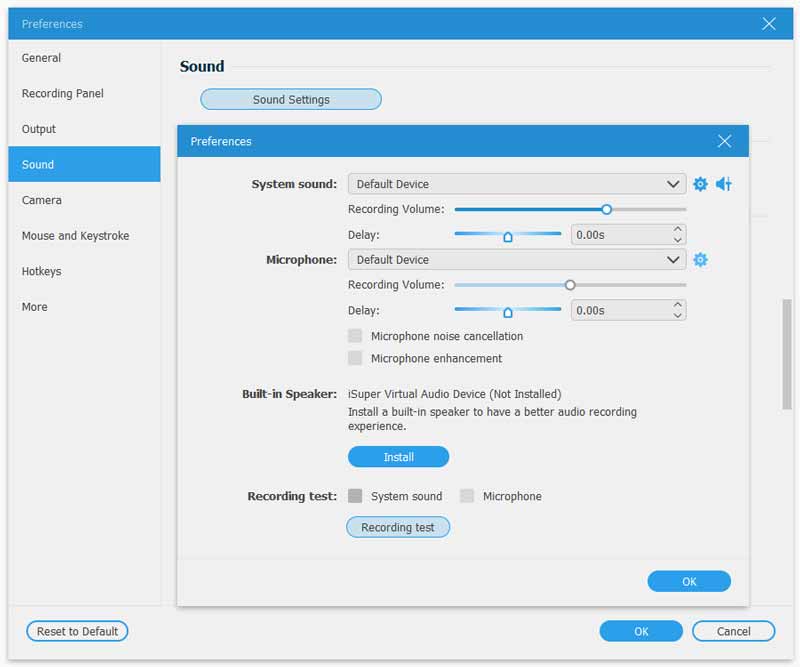
Task: Click the system sound Recording Volume slider handle
Action: click(x=606, y=209)
